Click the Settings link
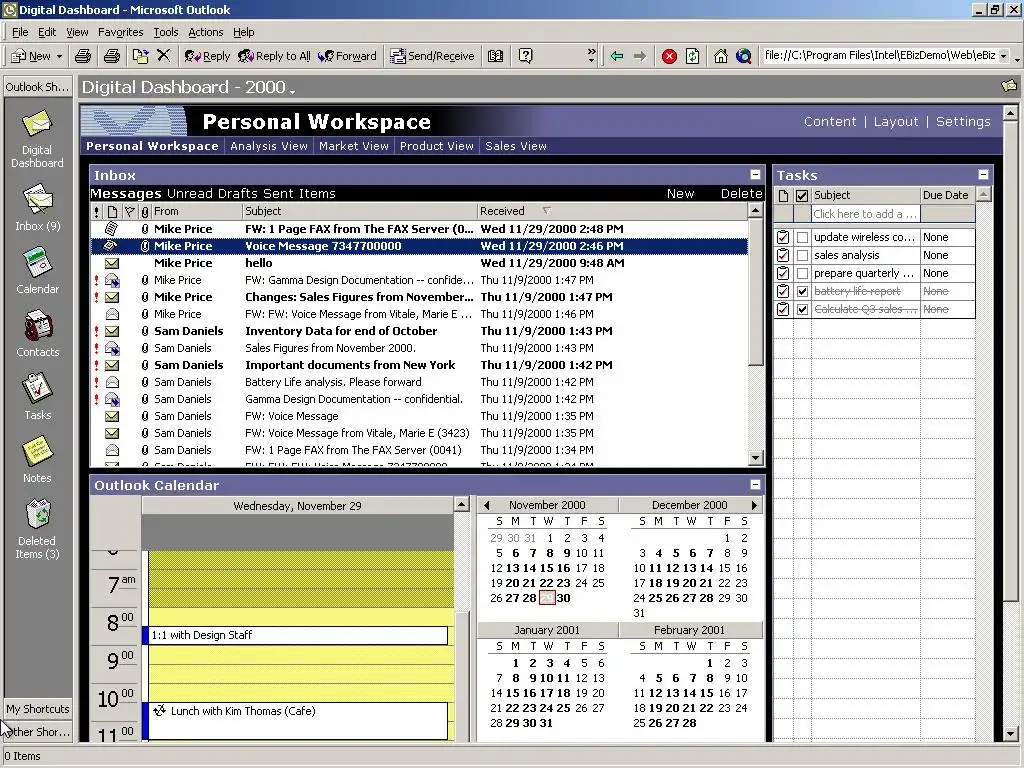 [963, 121]
